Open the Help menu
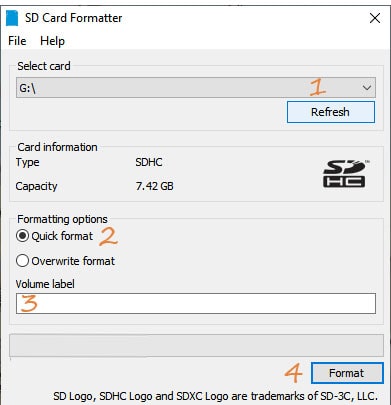 (52, 41)
